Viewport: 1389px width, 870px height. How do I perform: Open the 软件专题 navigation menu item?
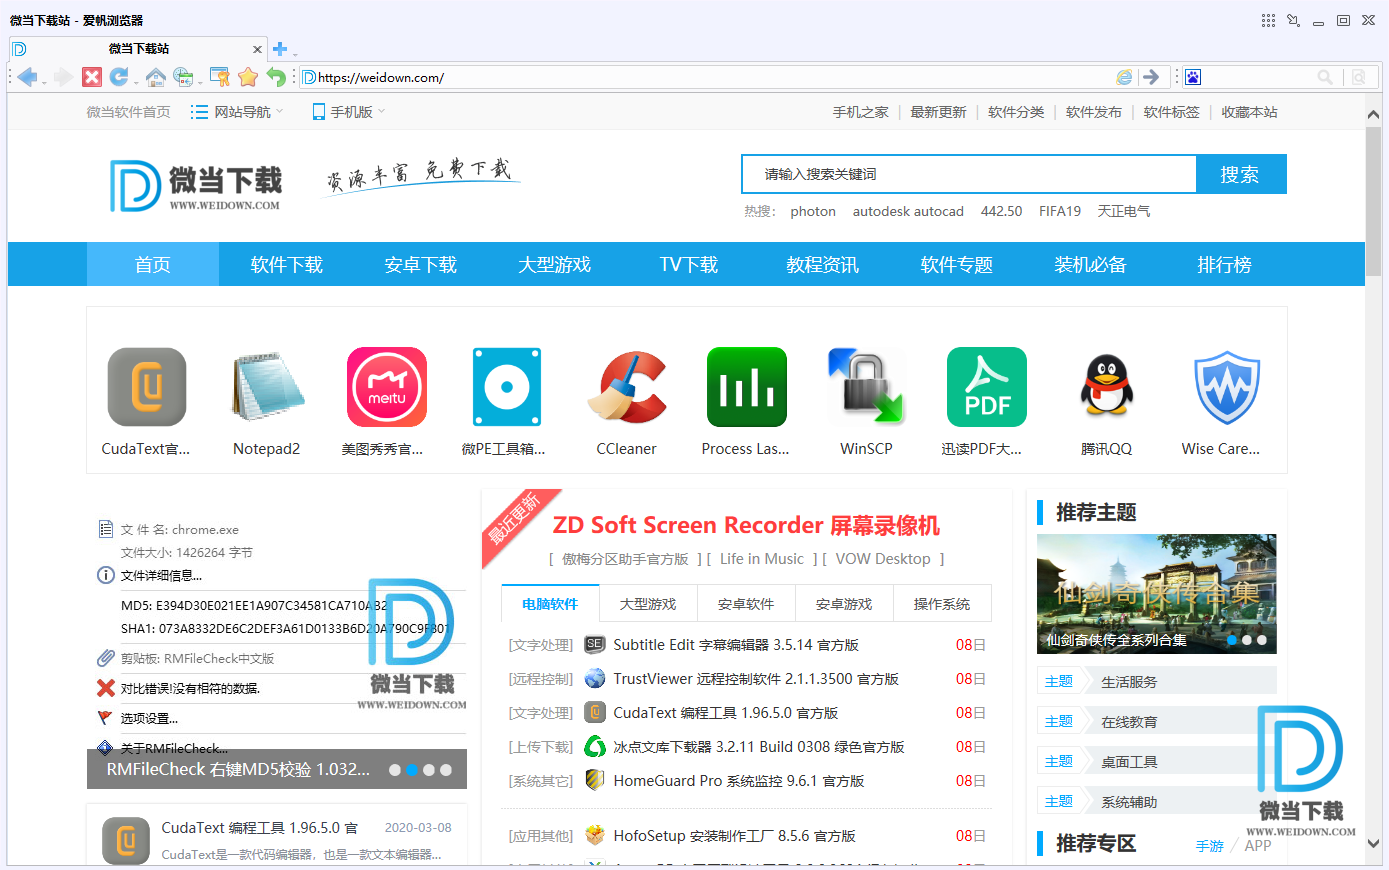(956, 265)
